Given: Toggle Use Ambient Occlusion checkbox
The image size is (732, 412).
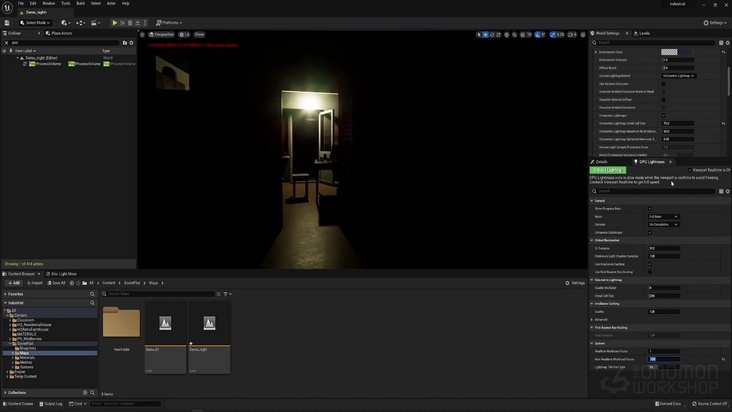Looking at the screenshot, I should (663, 84).
